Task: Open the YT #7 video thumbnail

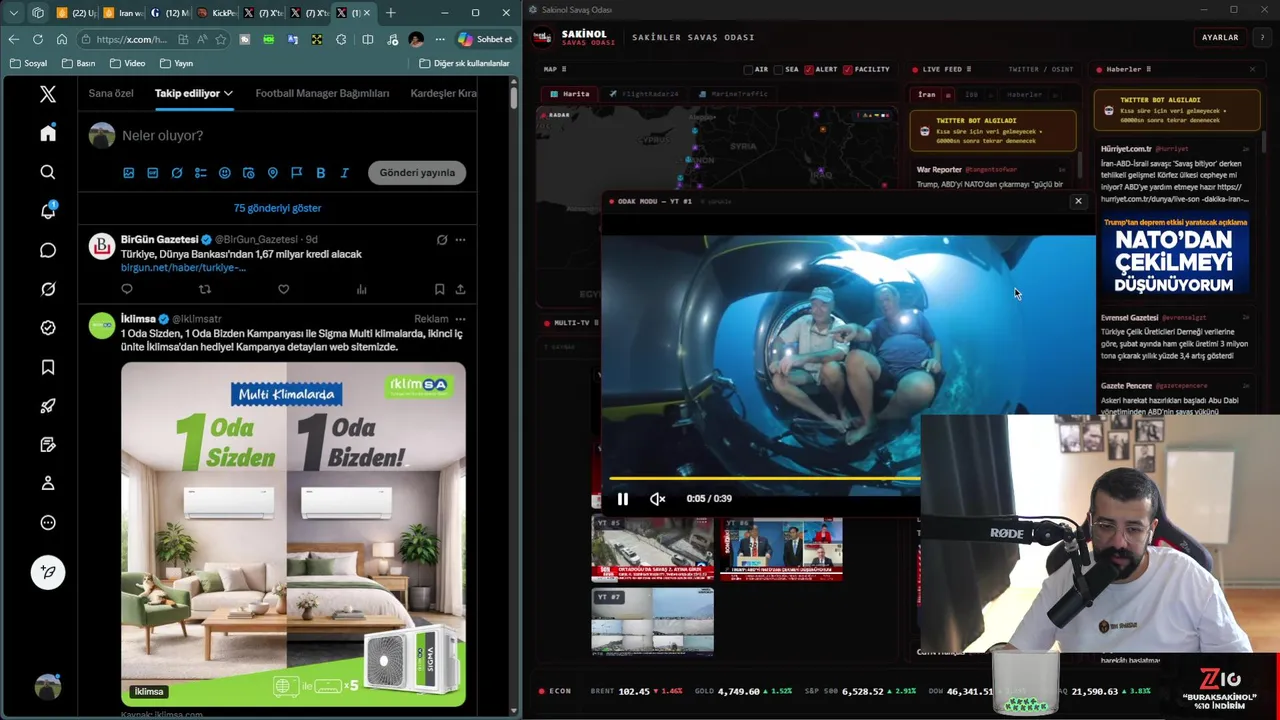Action: pyautogui.click(x=652, y=621)
